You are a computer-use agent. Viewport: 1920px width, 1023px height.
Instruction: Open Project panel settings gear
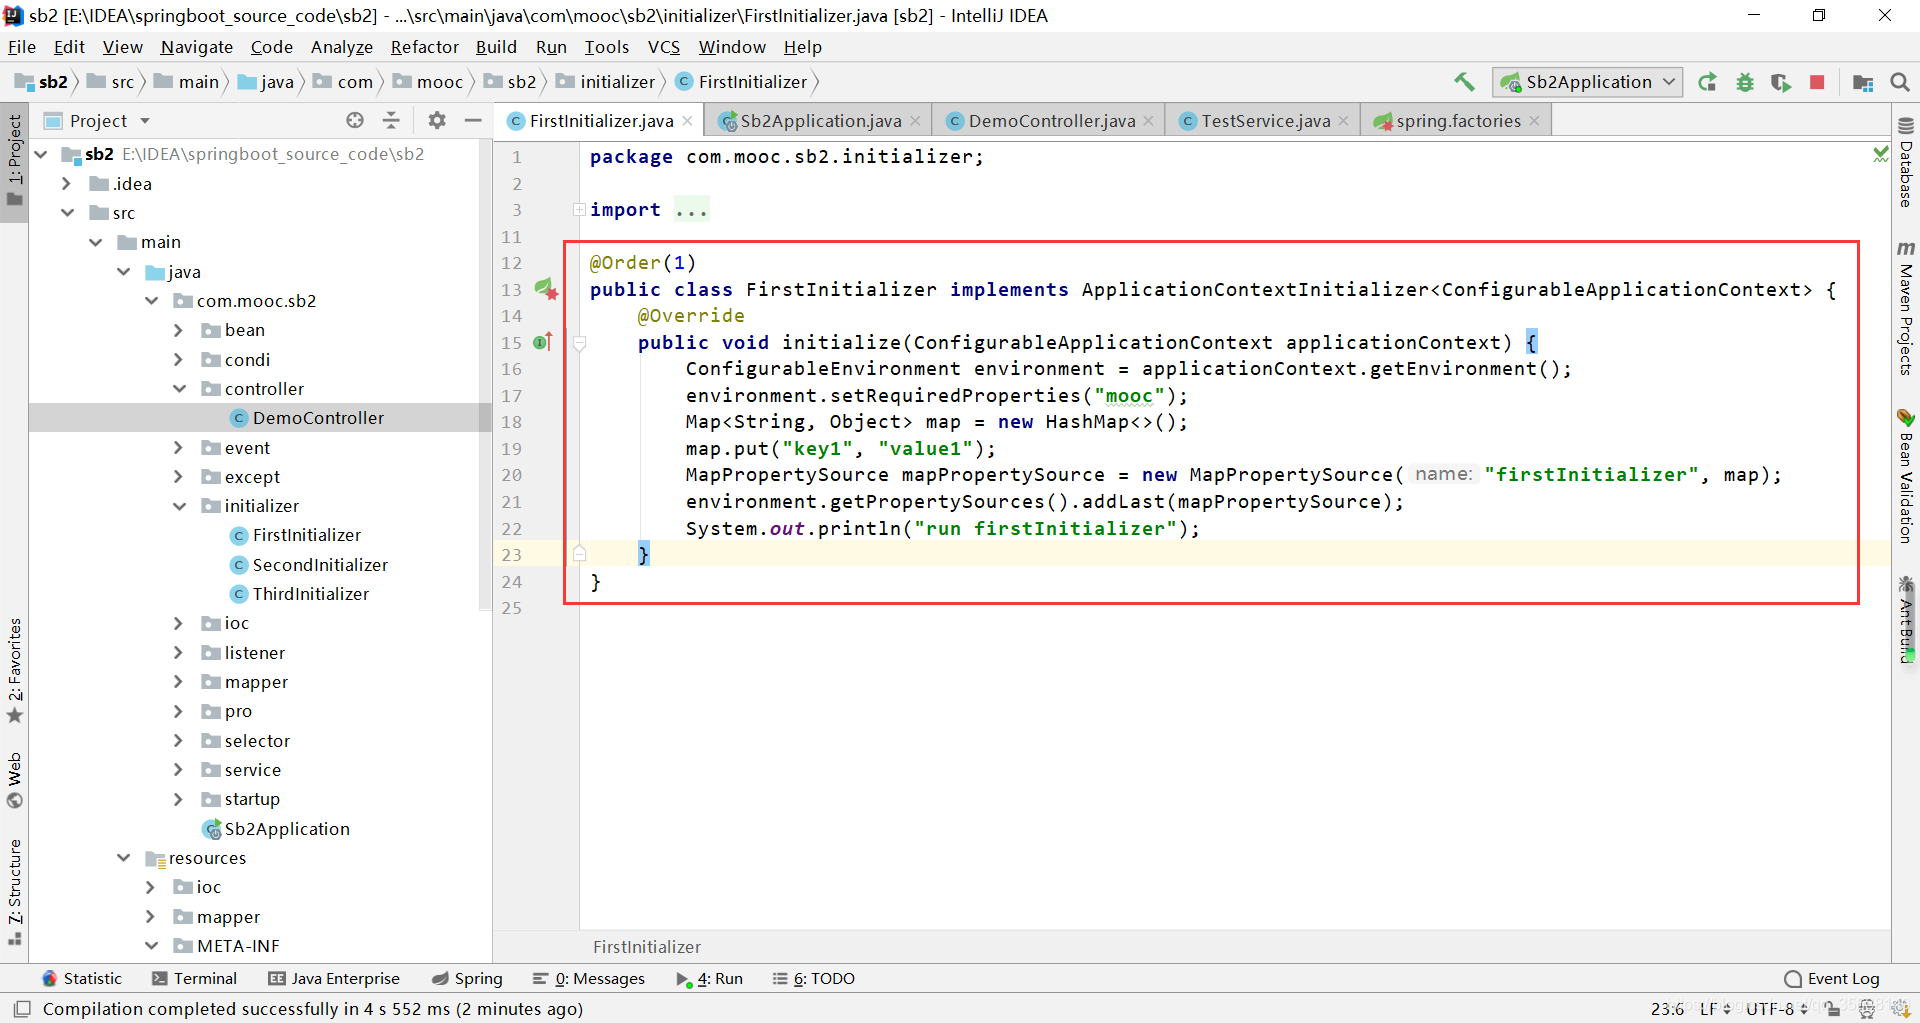pos(437,120)
